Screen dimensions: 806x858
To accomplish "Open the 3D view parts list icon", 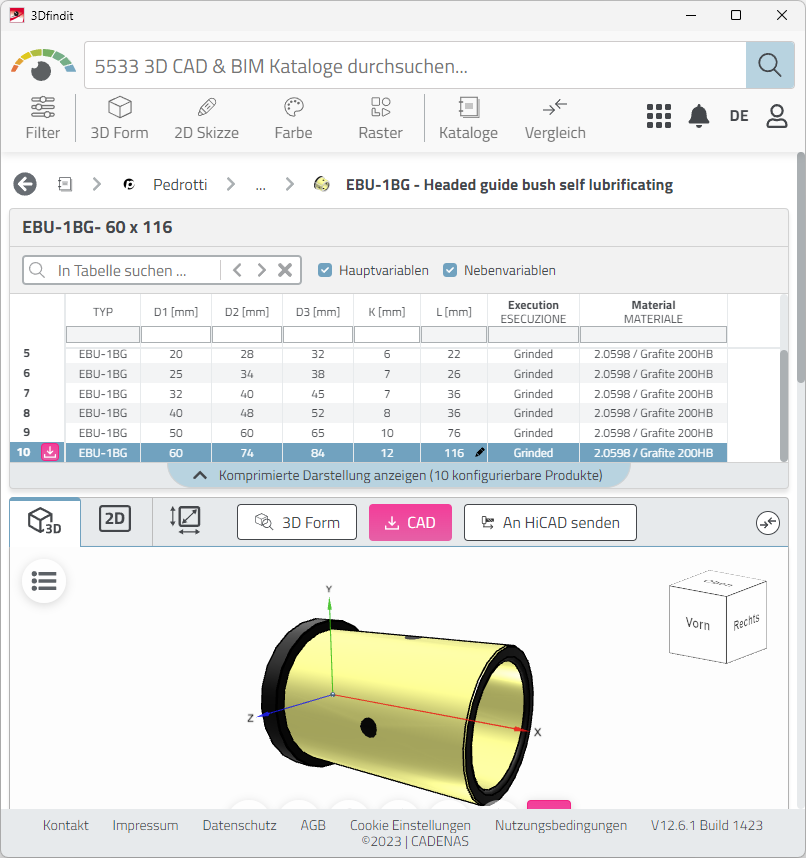I will pos(44,581).
